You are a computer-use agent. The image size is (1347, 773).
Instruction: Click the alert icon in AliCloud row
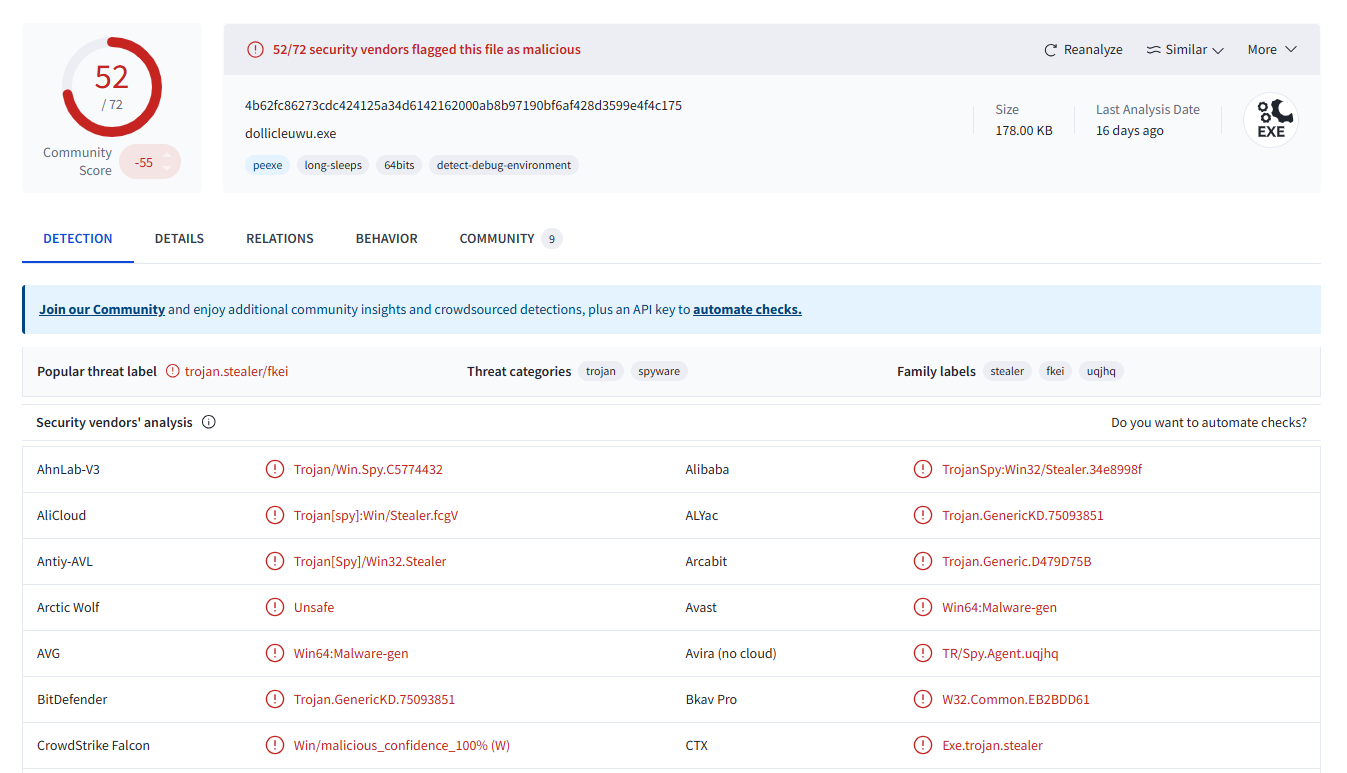(x=275, y=515)
